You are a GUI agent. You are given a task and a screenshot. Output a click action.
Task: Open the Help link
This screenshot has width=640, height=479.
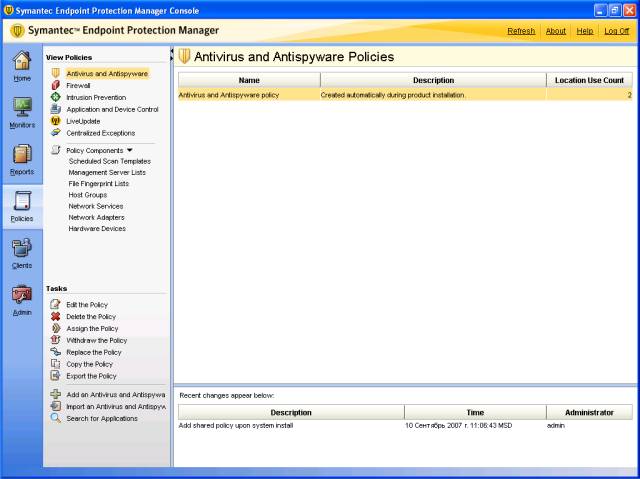(x=584, y=31)
